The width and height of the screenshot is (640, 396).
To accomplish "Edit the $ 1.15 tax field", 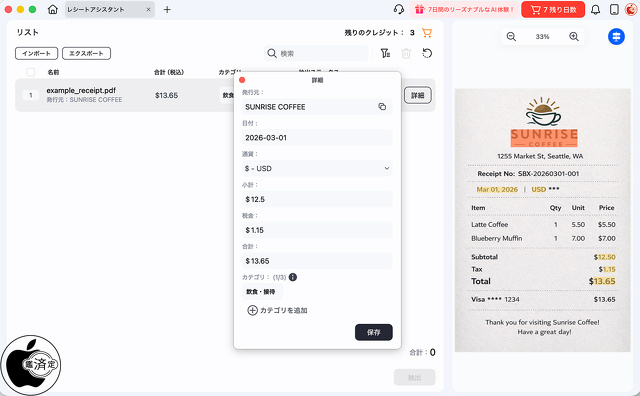I will (317, 230).
